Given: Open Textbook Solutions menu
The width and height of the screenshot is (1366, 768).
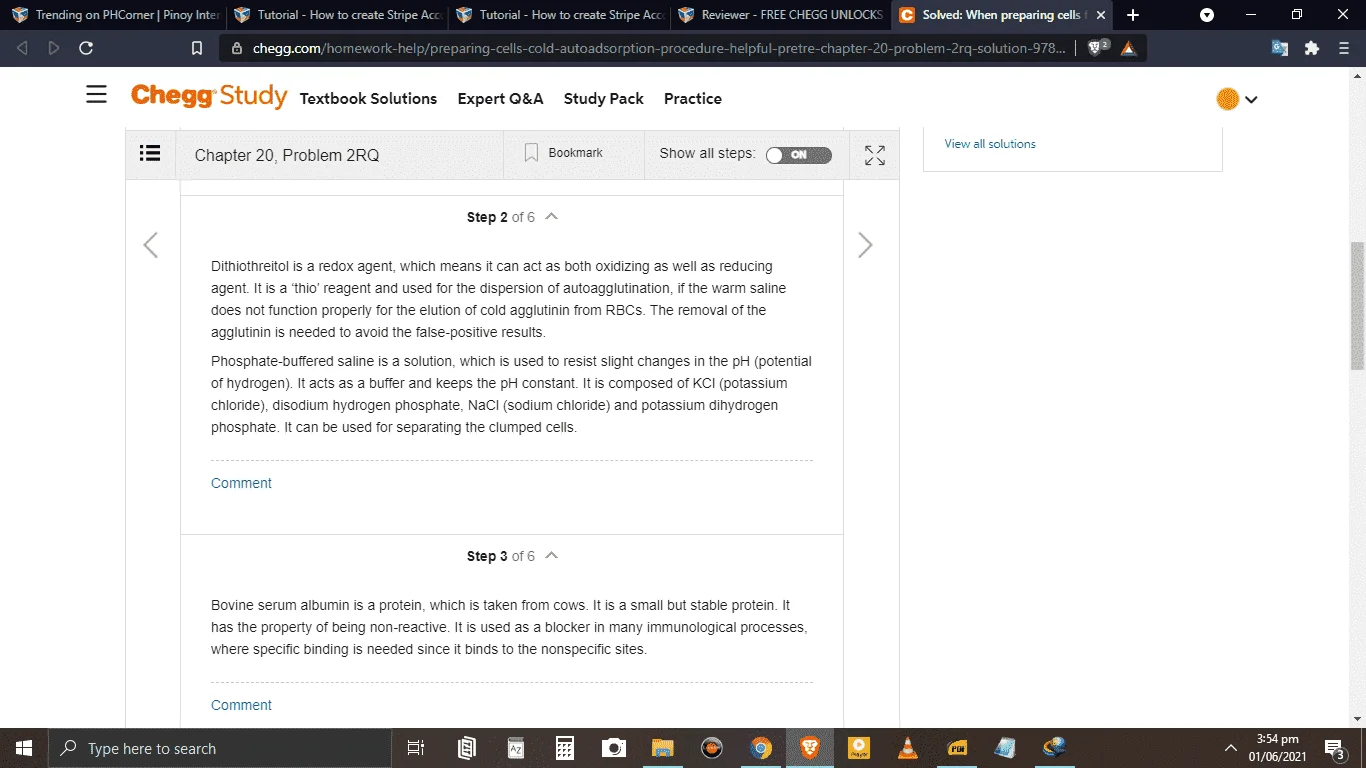Looking at the screenshot, I should pos(368,98).
